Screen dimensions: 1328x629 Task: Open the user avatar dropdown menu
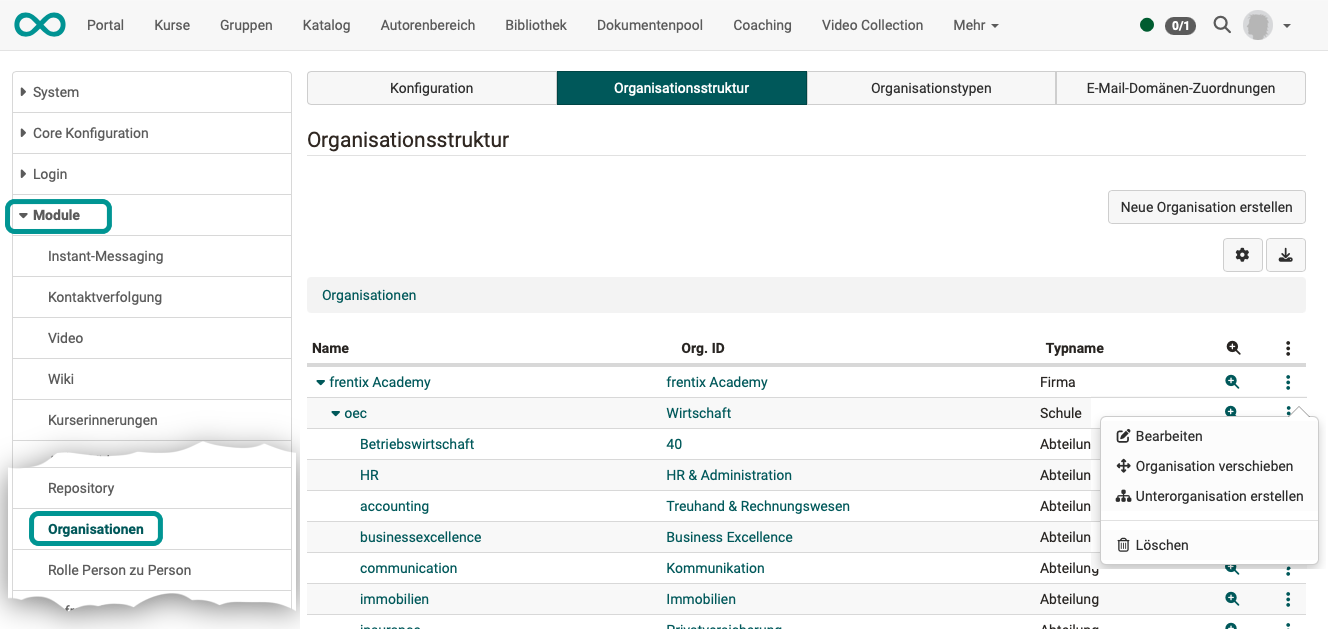click(1263, 25)
